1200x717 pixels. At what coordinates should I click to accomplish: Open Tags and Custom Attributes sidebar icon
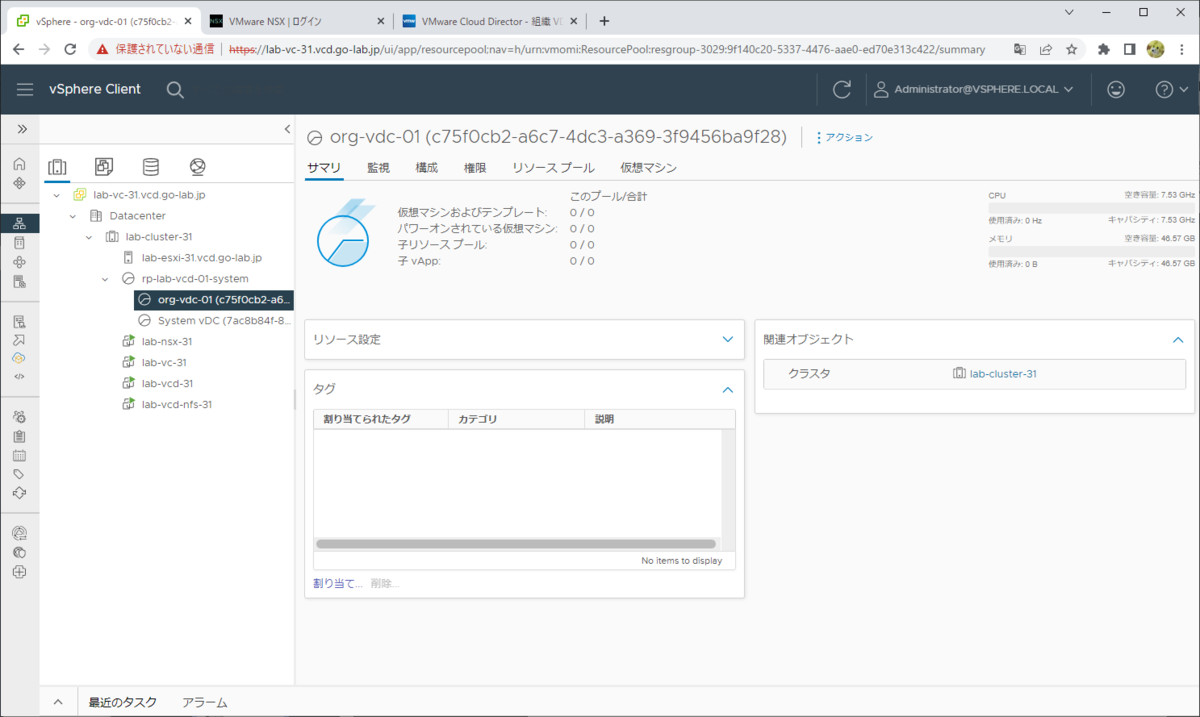tap(19, 474)
